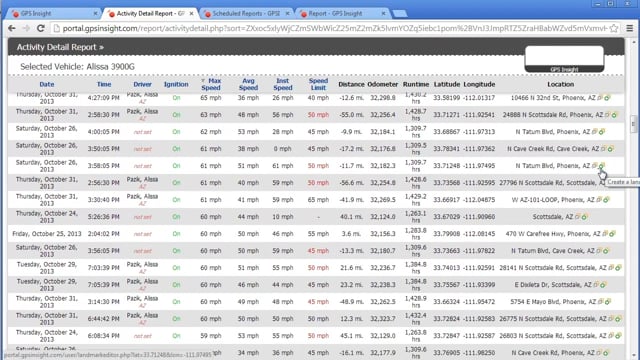640x360 pixels.
Task: Click odometer value 32,298.8
Action: click(383, 98)
